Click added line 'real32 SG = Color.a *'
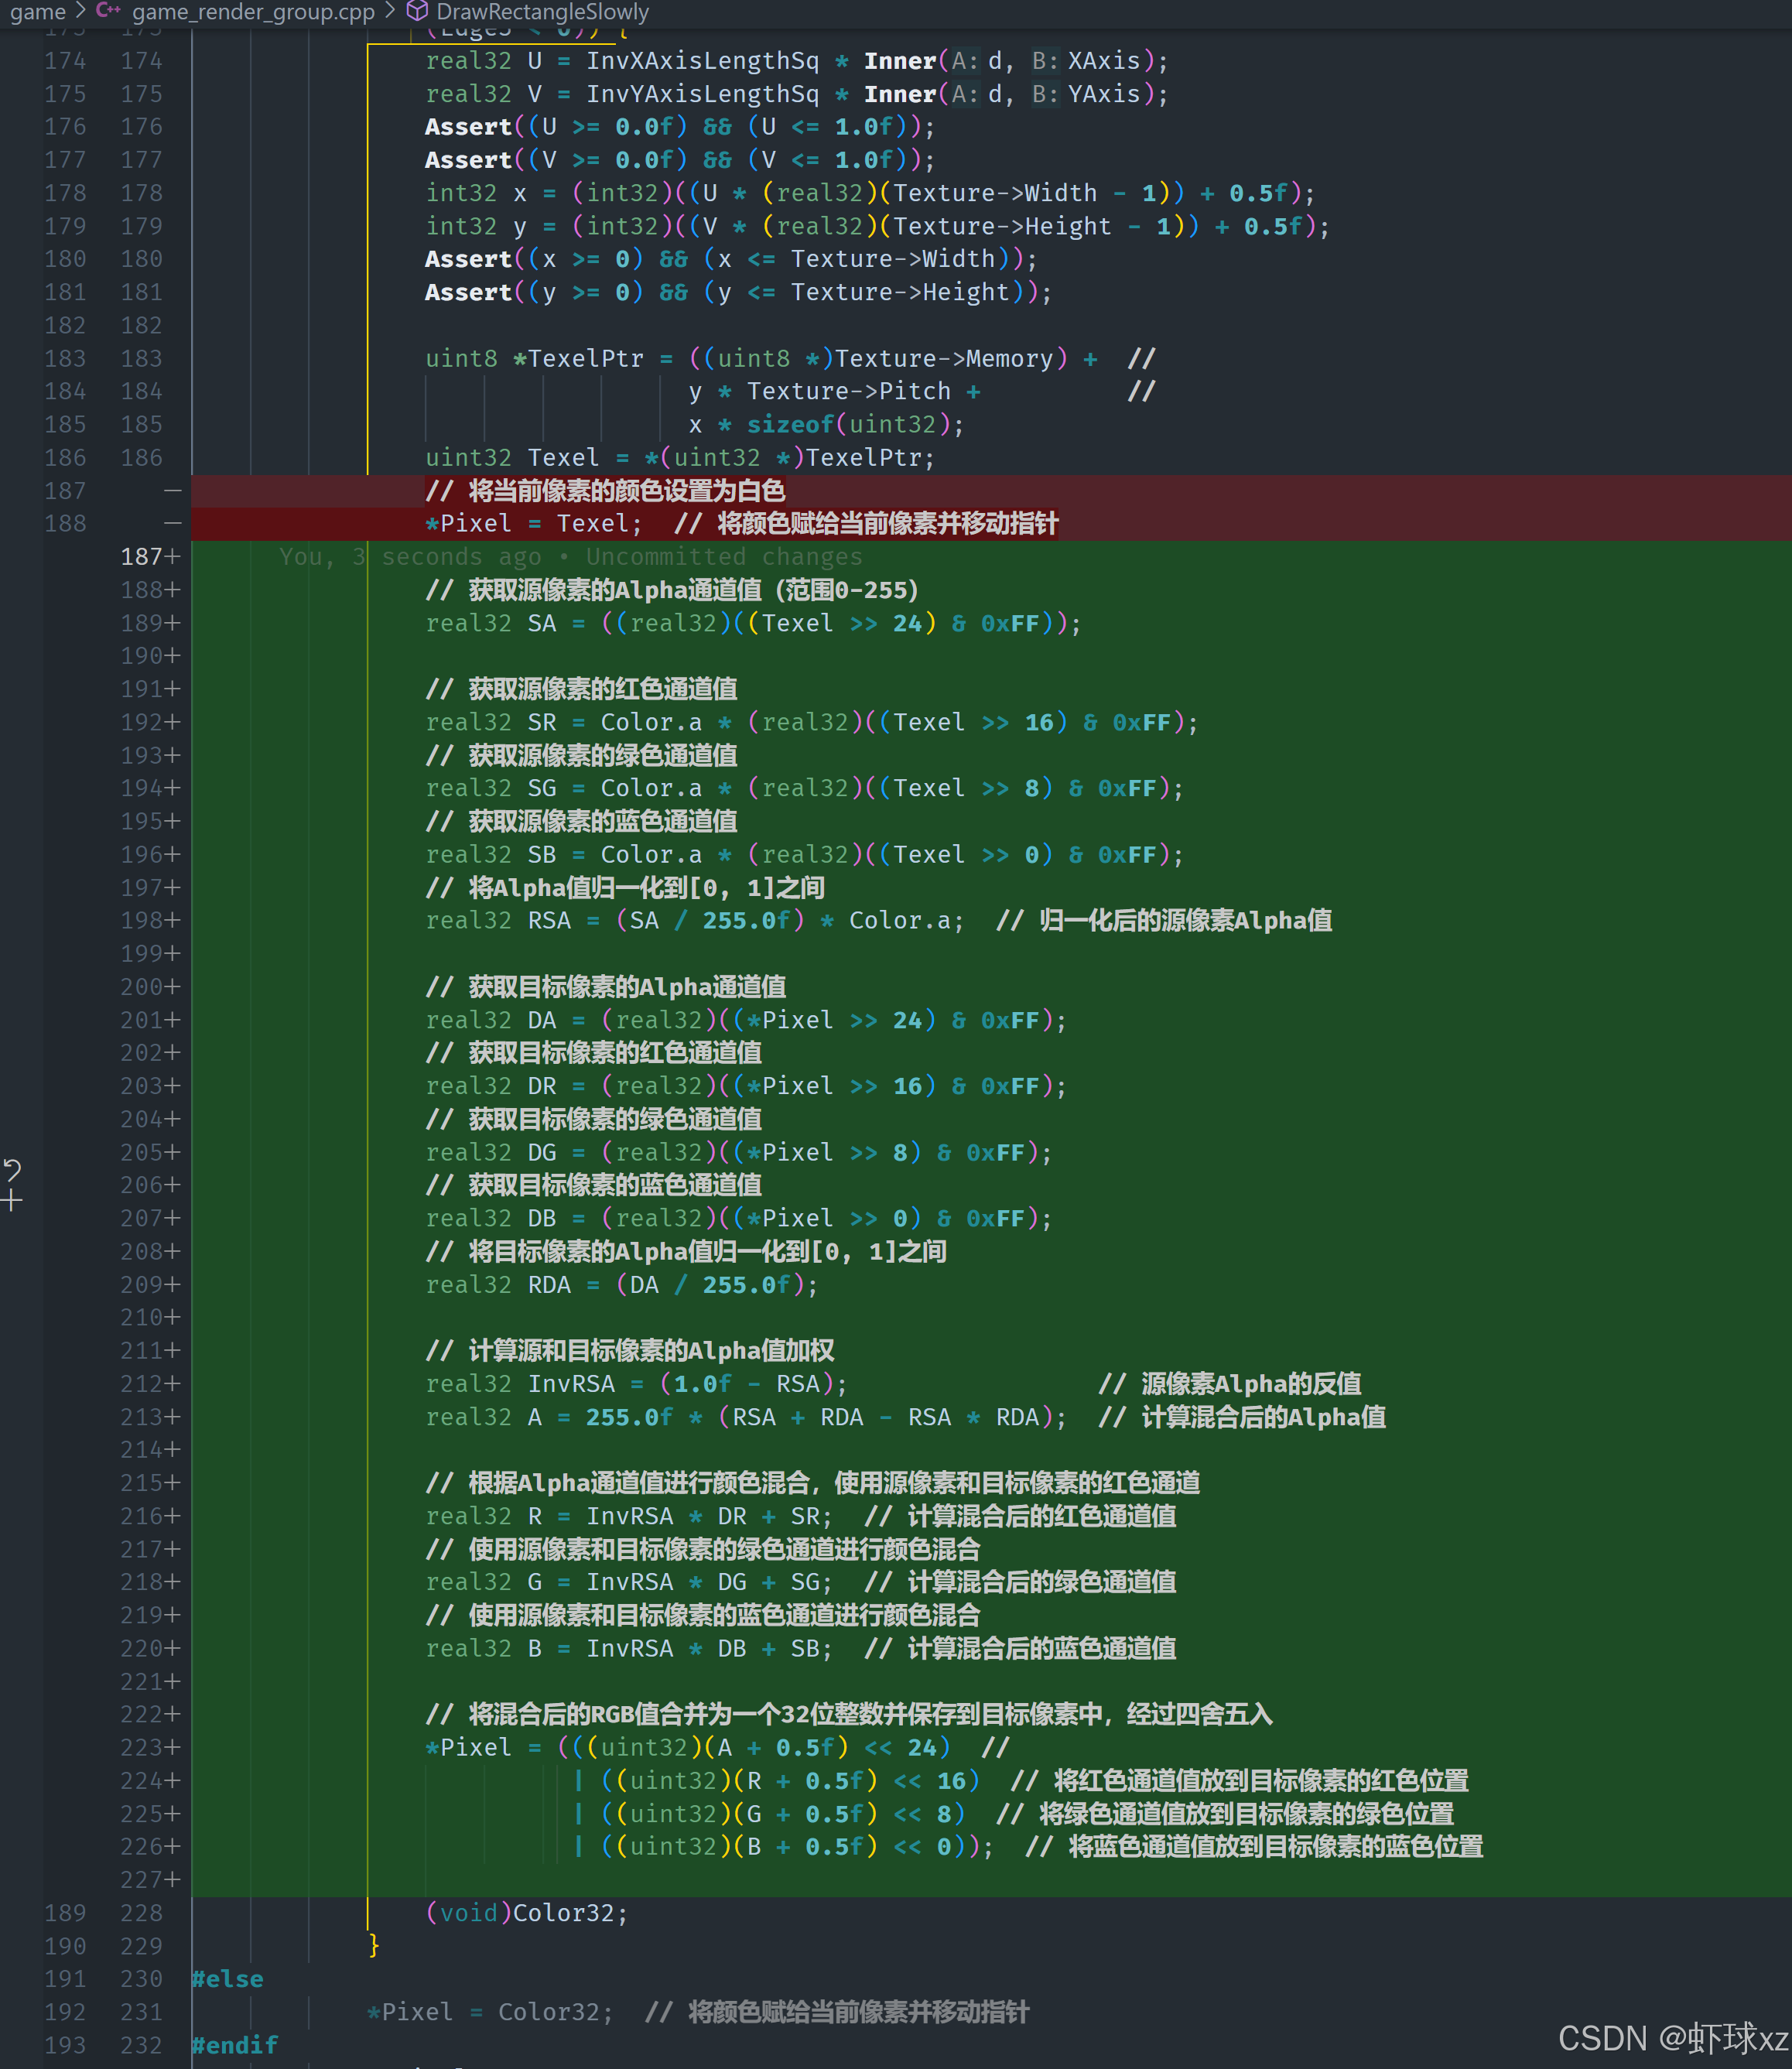Image resolution: width=1792 pixels, height=2069 pixels. coord(804,788)
